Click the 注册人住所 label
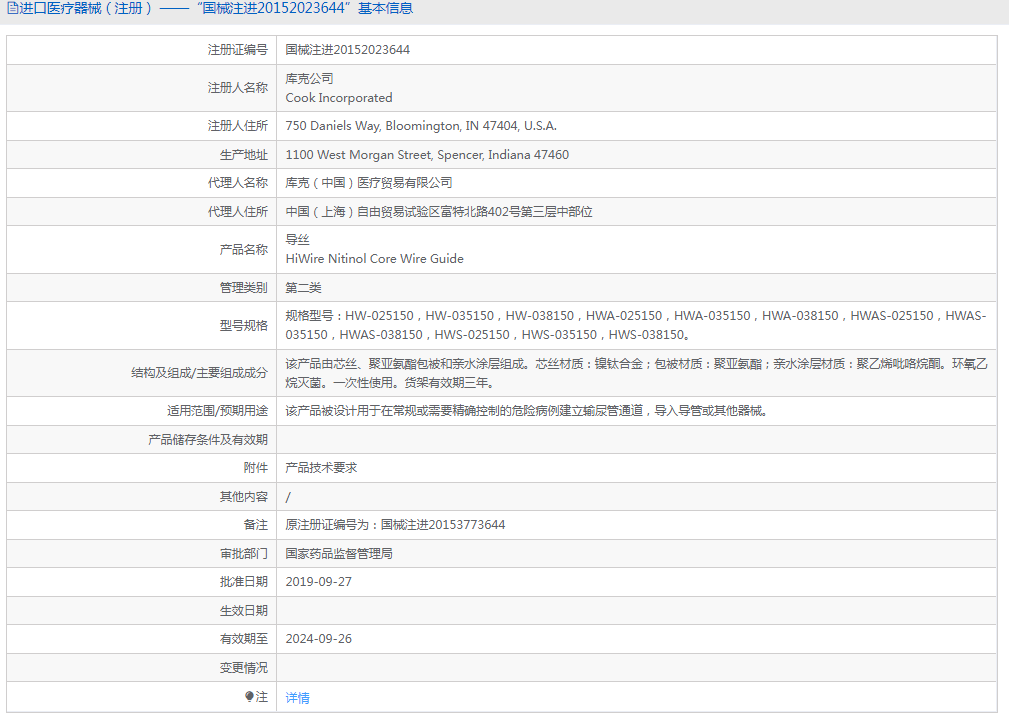The width and height of the screenshot is (1009, 723). pyautogui.click(x=237, y=126)
